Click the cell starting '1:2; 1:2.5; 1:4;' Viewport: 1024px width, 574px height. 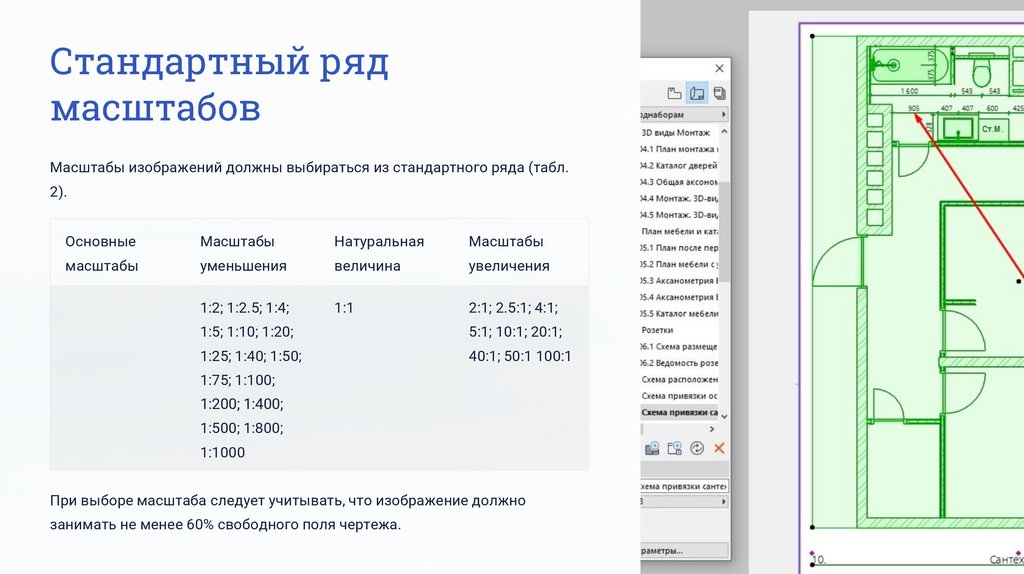pyautogui.click(x=251, y=380)
